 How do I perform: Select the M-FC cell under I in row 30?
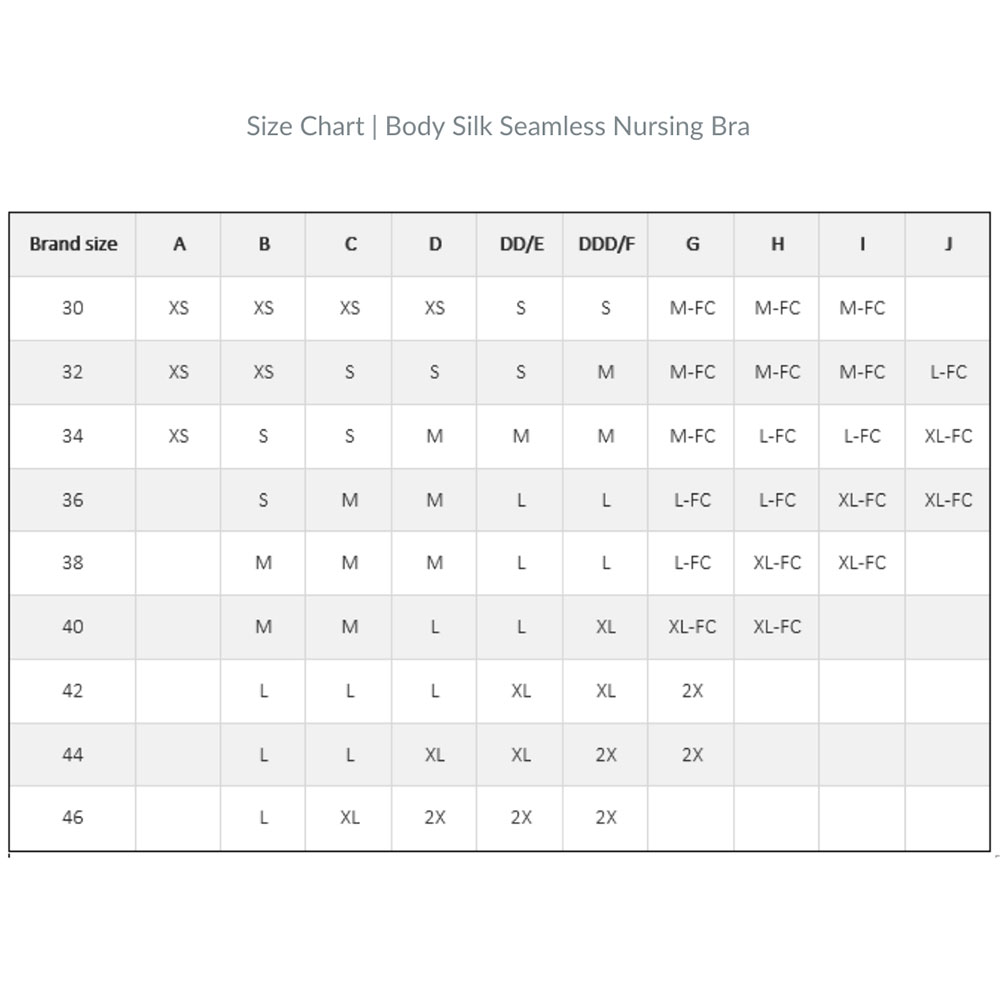click(x=862, y=308)
